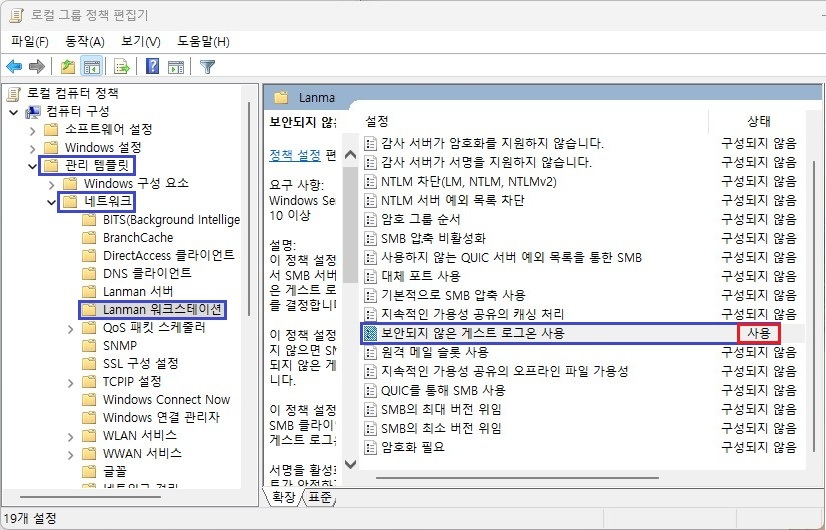
Task: Click the settings list horizontal scrollbar
Action: pyautogui.click(x=517, y=478)
